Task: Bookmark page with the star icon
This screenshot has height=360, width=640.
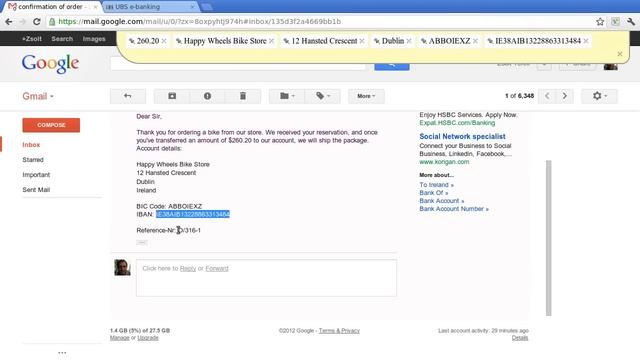Action: tap(600, 22)
